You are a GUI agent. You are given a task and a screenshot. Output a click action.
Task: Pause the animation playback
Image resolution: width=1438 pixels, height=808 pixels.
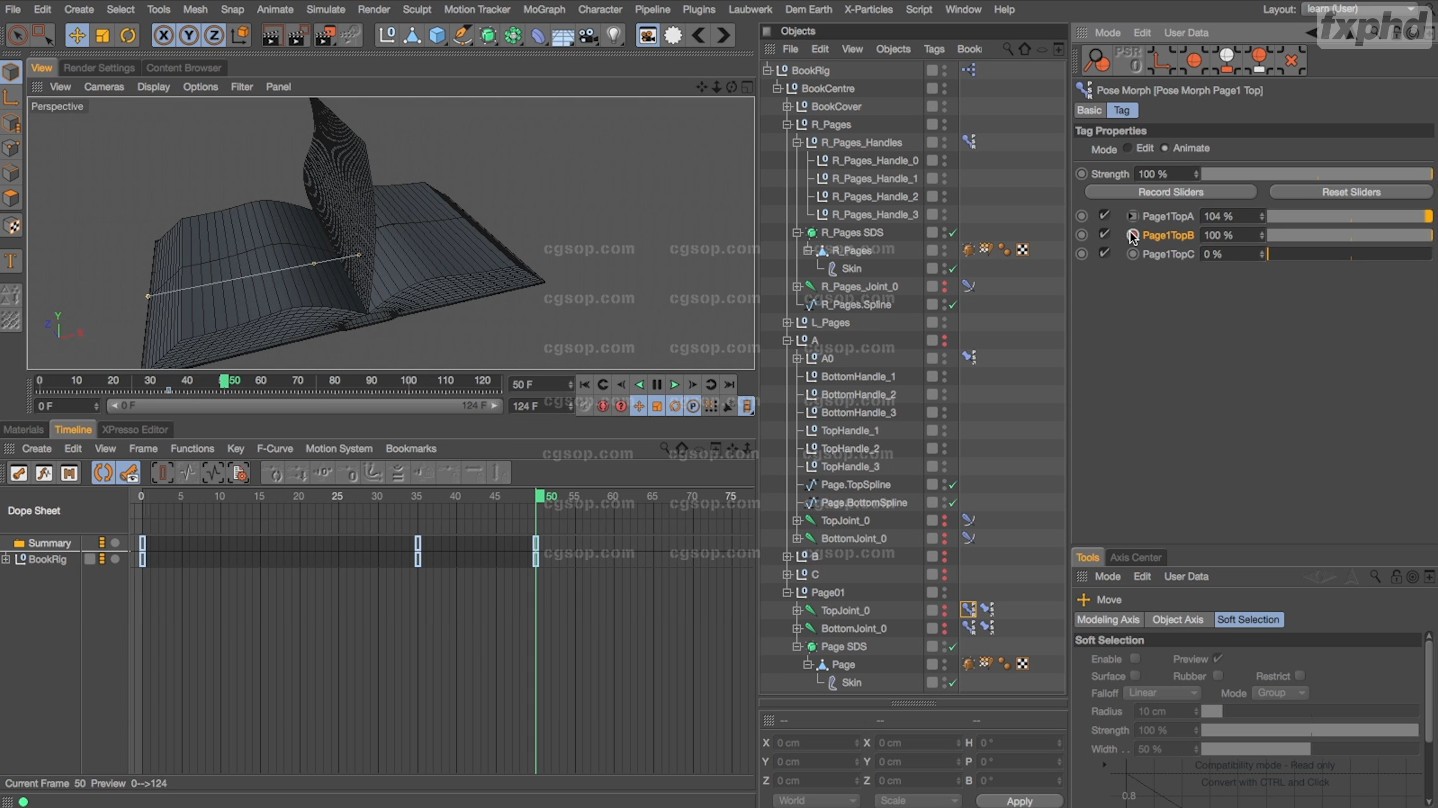(x=657, y=385)
